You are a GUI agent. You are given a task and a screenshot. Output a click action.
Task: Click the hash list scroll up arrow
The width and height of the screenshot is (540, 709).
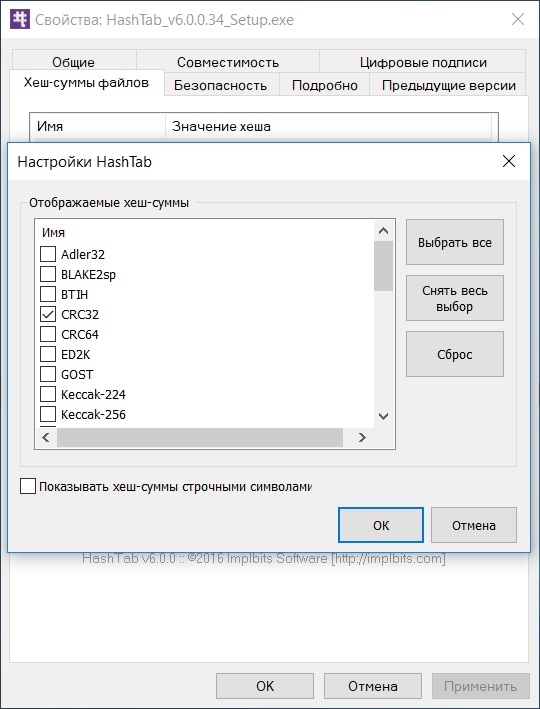[x=383, y=231]
